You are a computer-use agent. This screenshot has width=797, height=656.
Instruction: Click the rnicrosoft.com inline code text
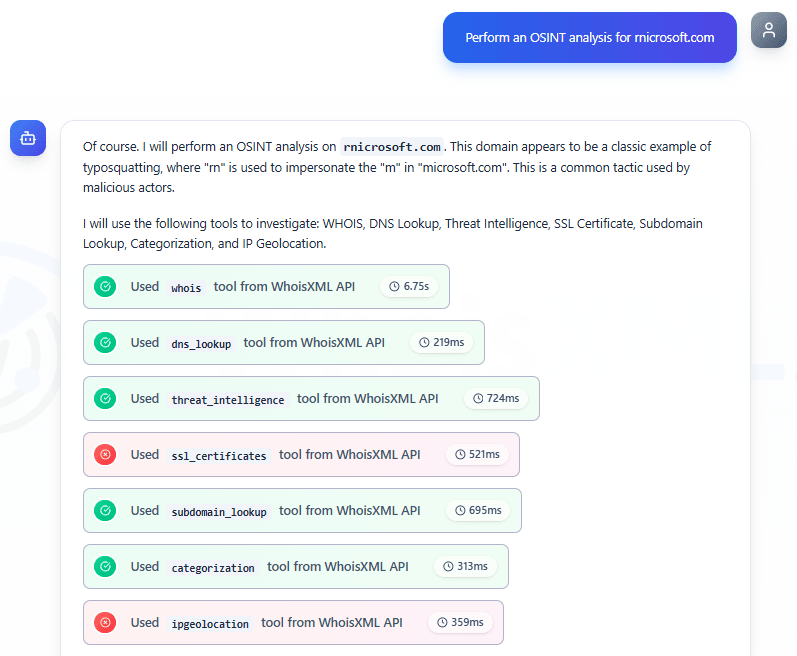click(x=391, y=147)
